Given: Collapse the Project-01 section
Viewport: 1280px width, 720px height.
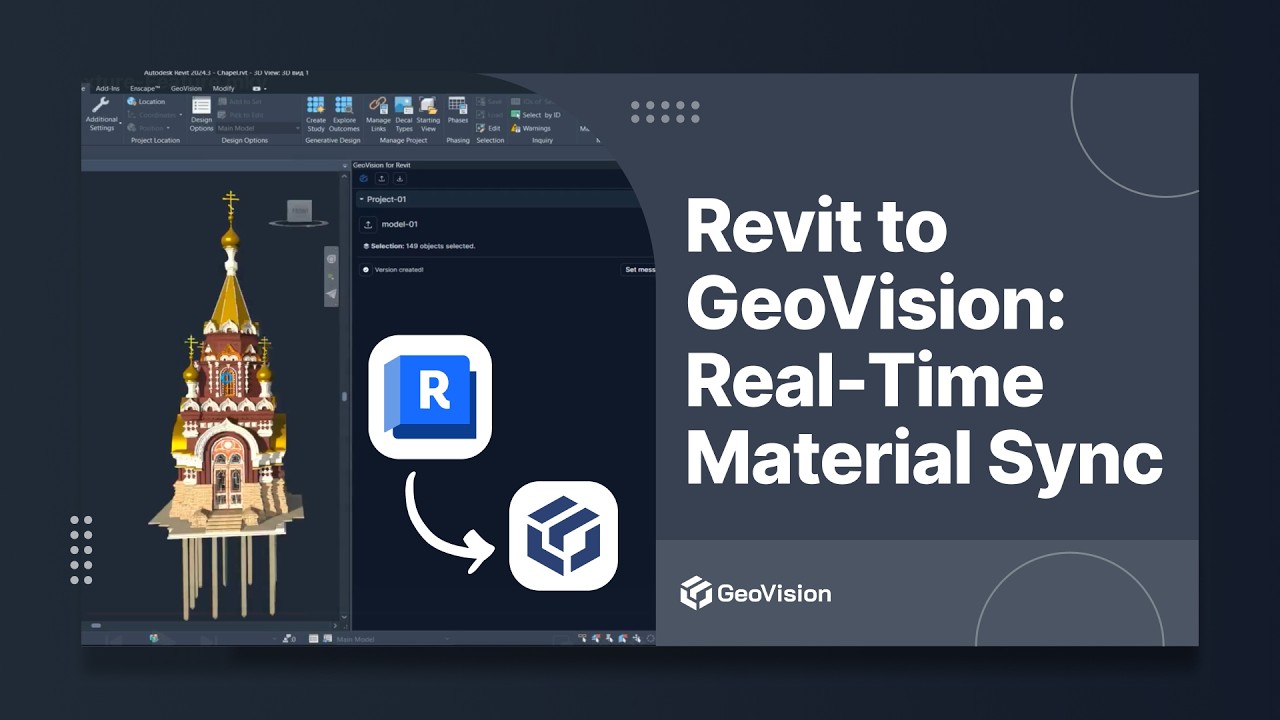Looking at the screenshot, I should click(x=362, y=200).
